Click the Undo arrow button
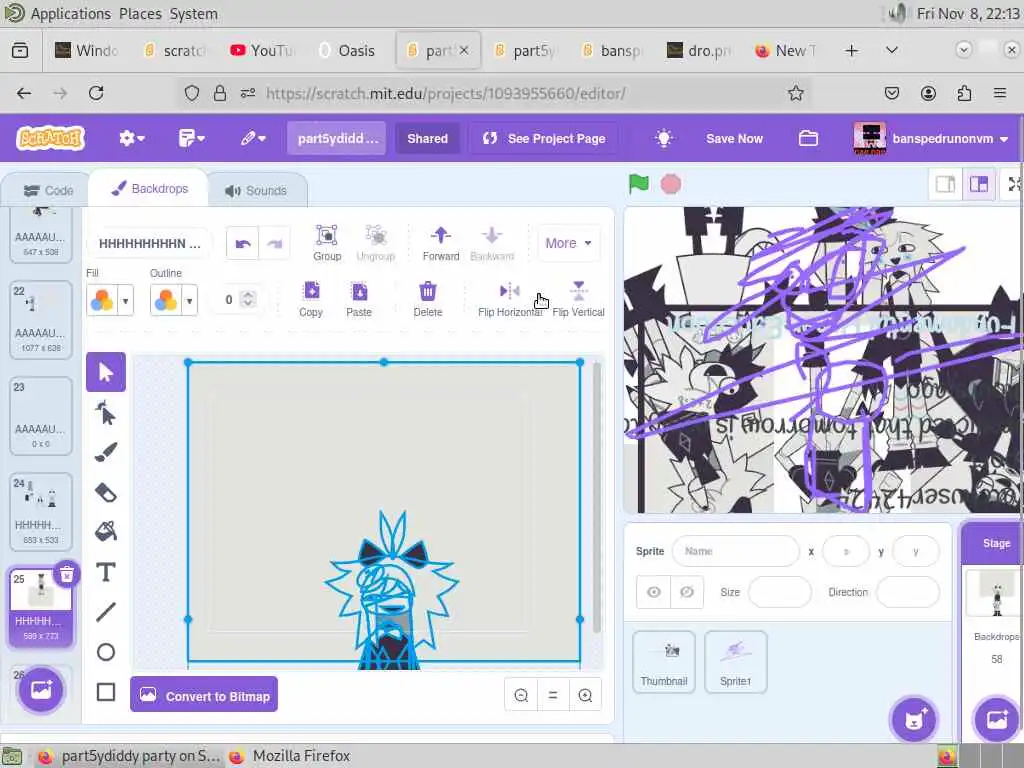This screenshot has width=1024, height=768. click(x=242, y=244)
